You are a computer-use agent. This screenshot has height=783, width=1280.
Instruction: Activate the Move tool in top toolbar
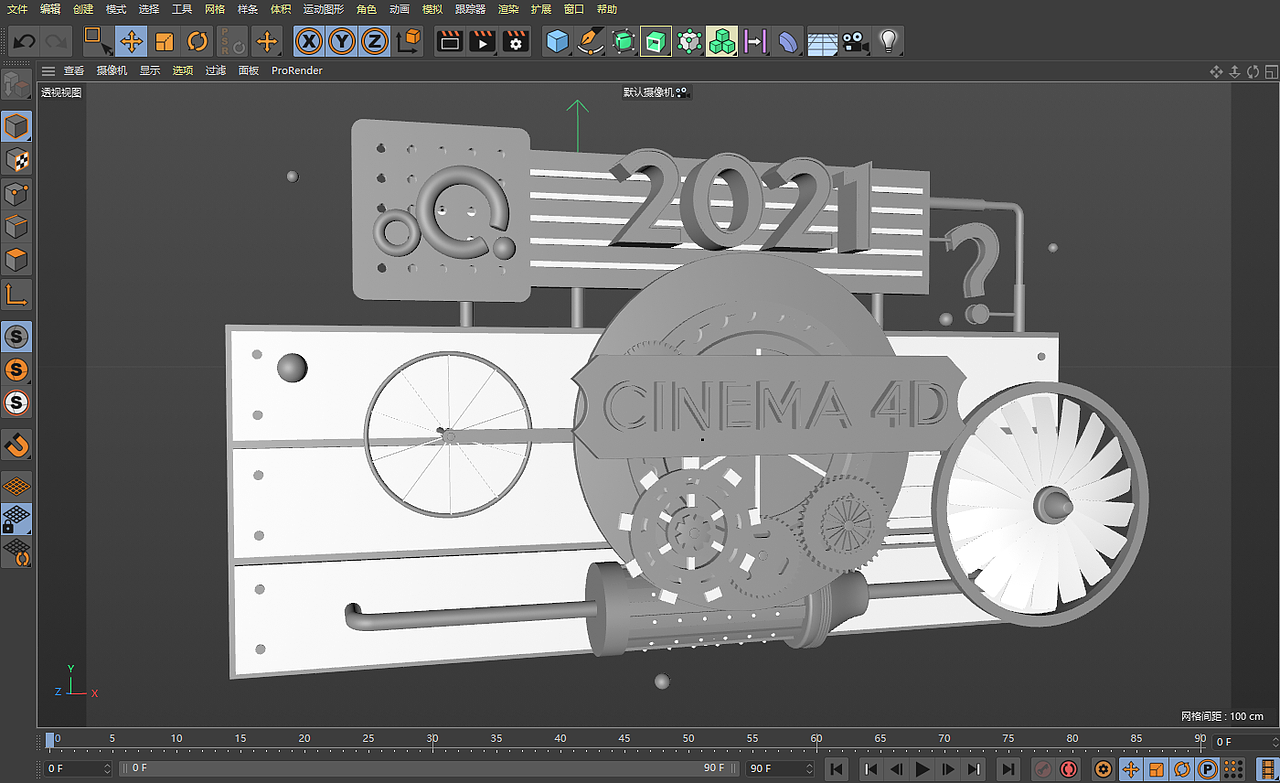132,41
